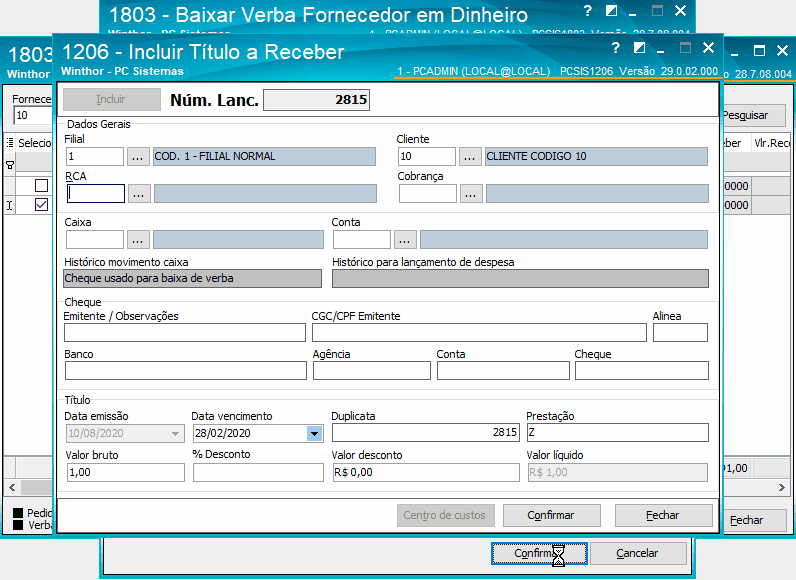The width and height of the screenshot is (796, 580).
Task: Click Cancelar button in 1803 window
Action: (638, 553)
